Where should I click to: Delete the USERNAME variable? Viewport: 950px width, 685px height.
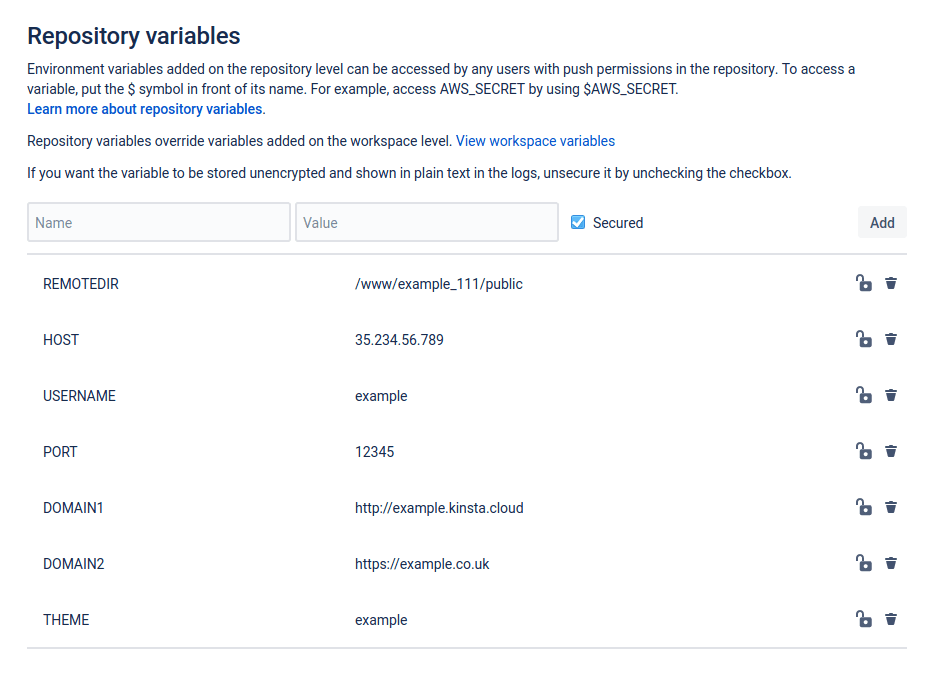tap(891, 395)
